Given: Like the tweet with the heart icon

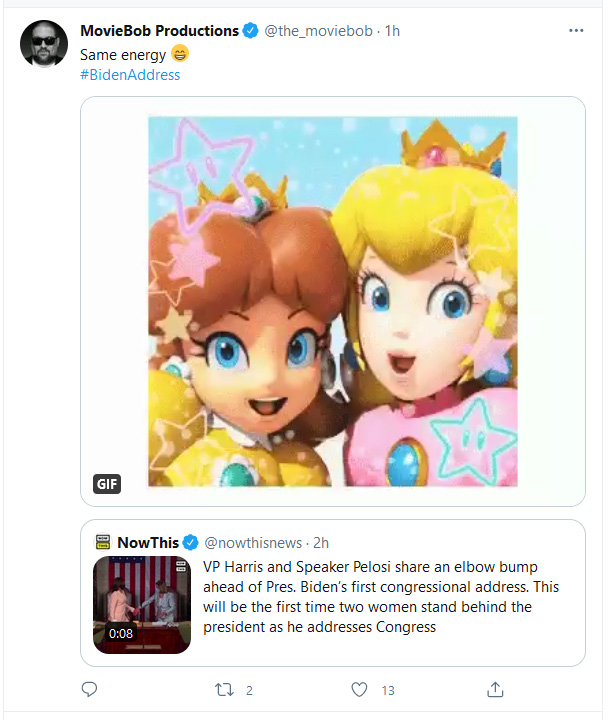Looking at the screenshot, I should pyautogui.click(x=359, y=689).
